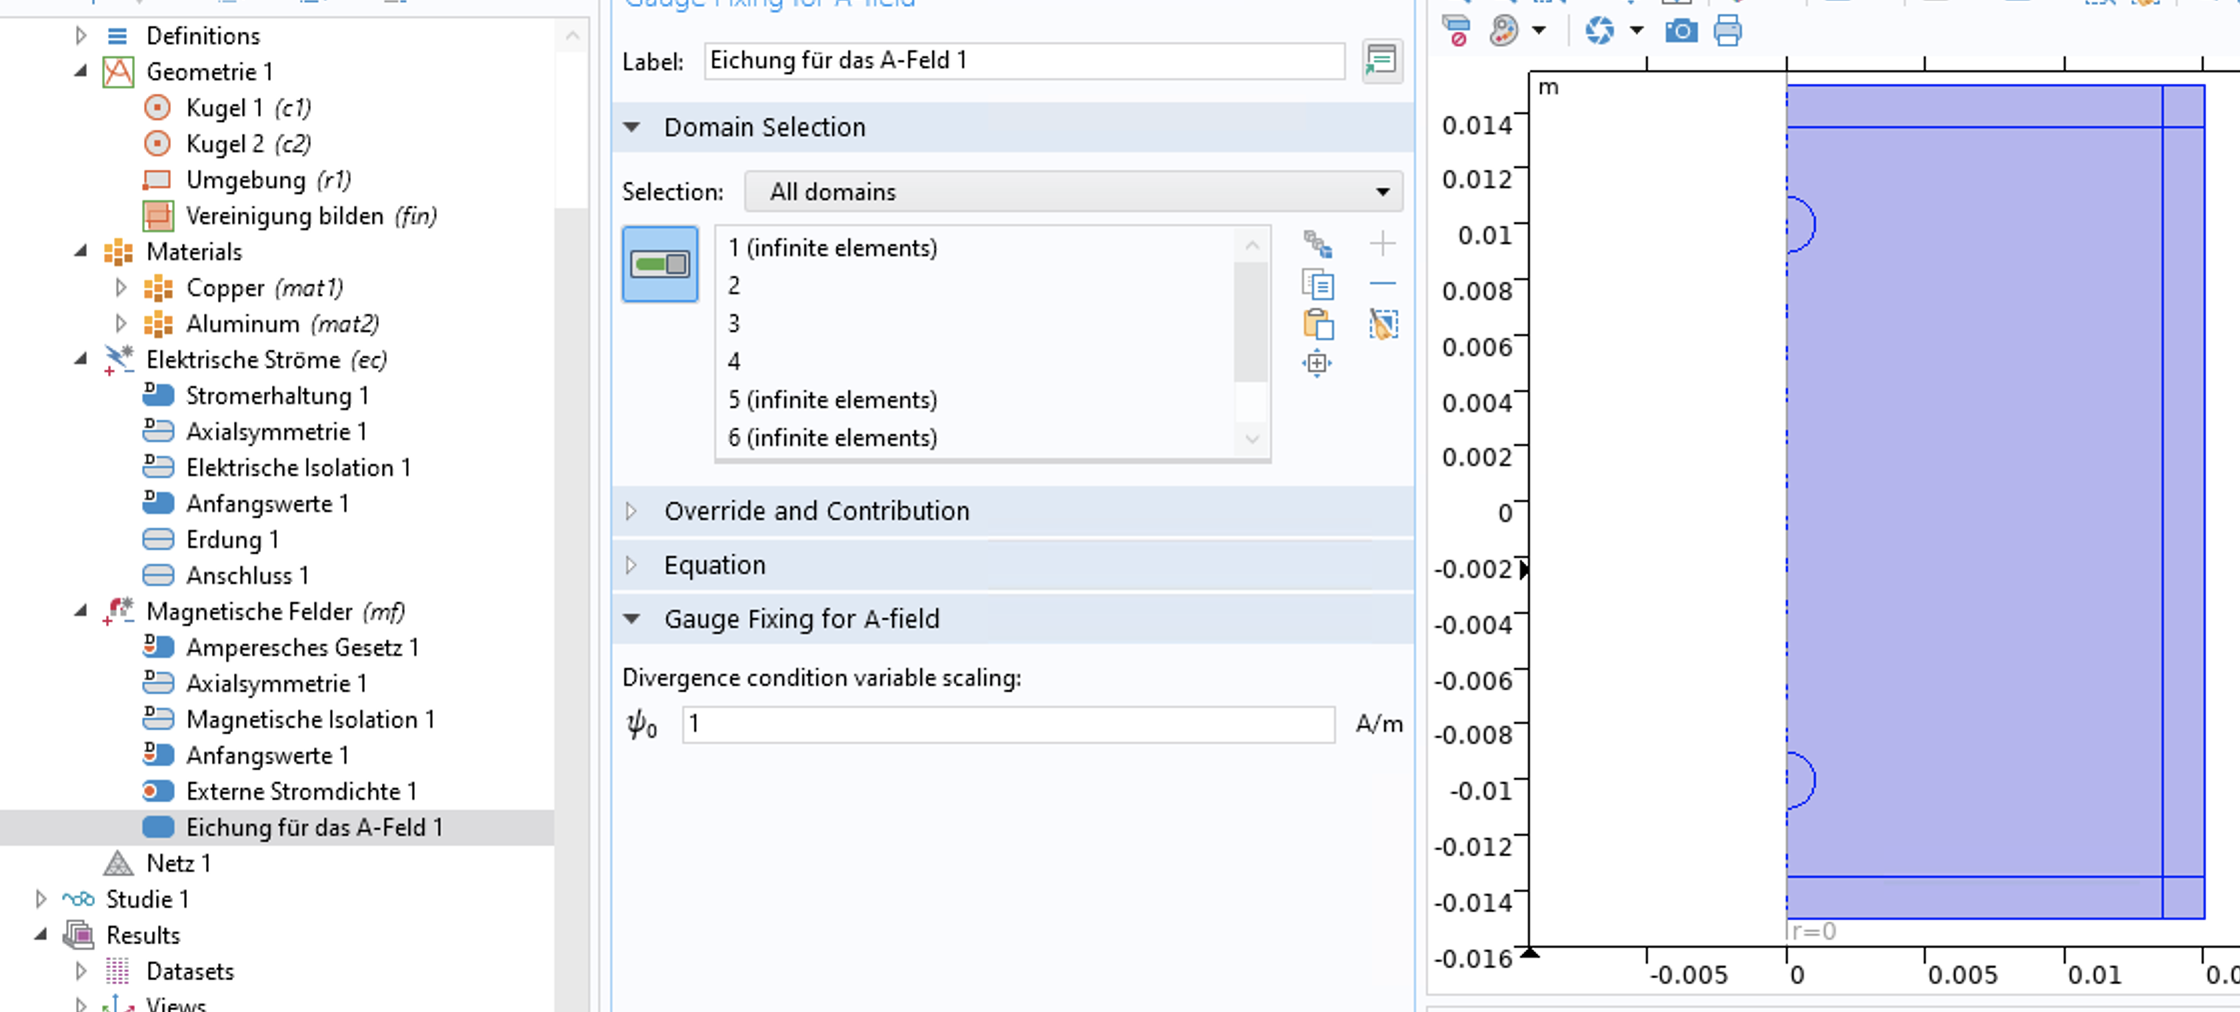
Task: Click the image snapshot camera icon
Action: point(1680,31)
